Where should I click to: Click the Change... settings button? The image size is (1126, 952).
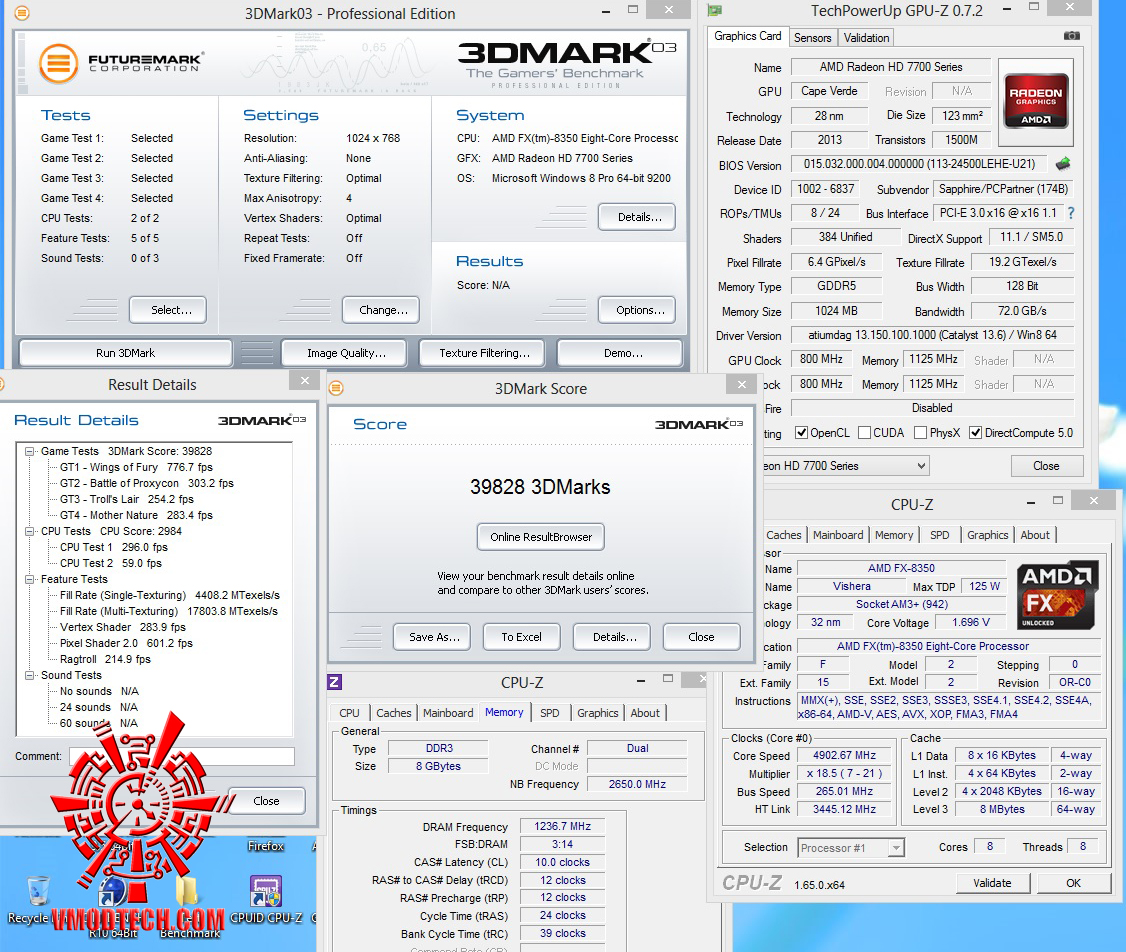click(x=381, y=310)
